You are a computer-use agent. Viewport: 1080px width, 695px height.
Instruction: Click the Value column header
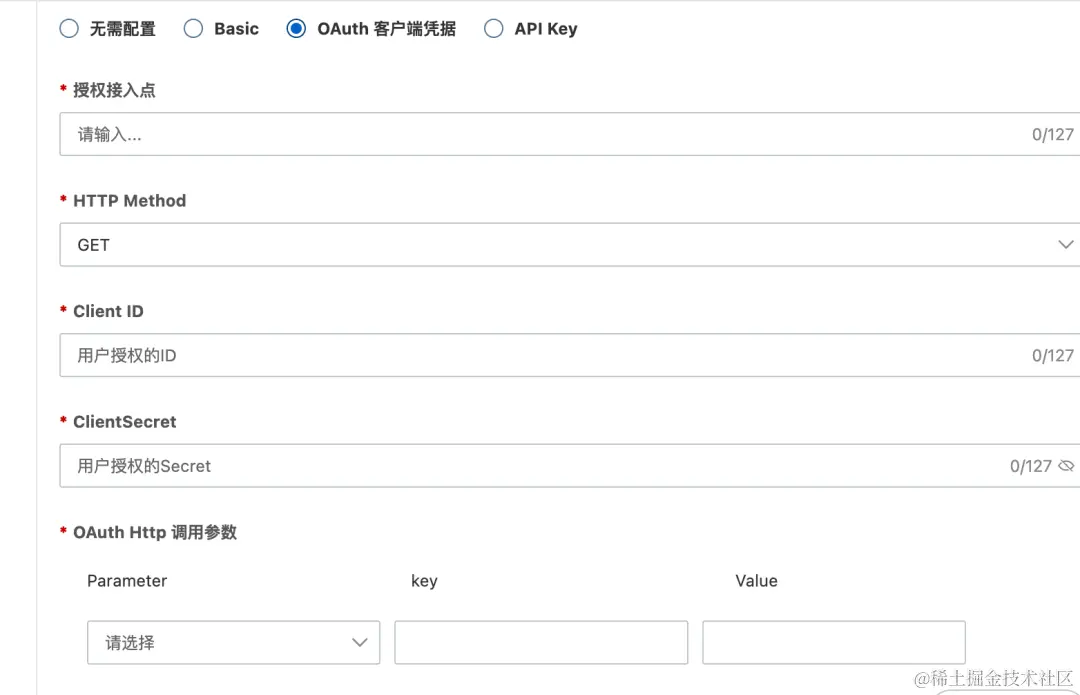(x=756, y=581)
